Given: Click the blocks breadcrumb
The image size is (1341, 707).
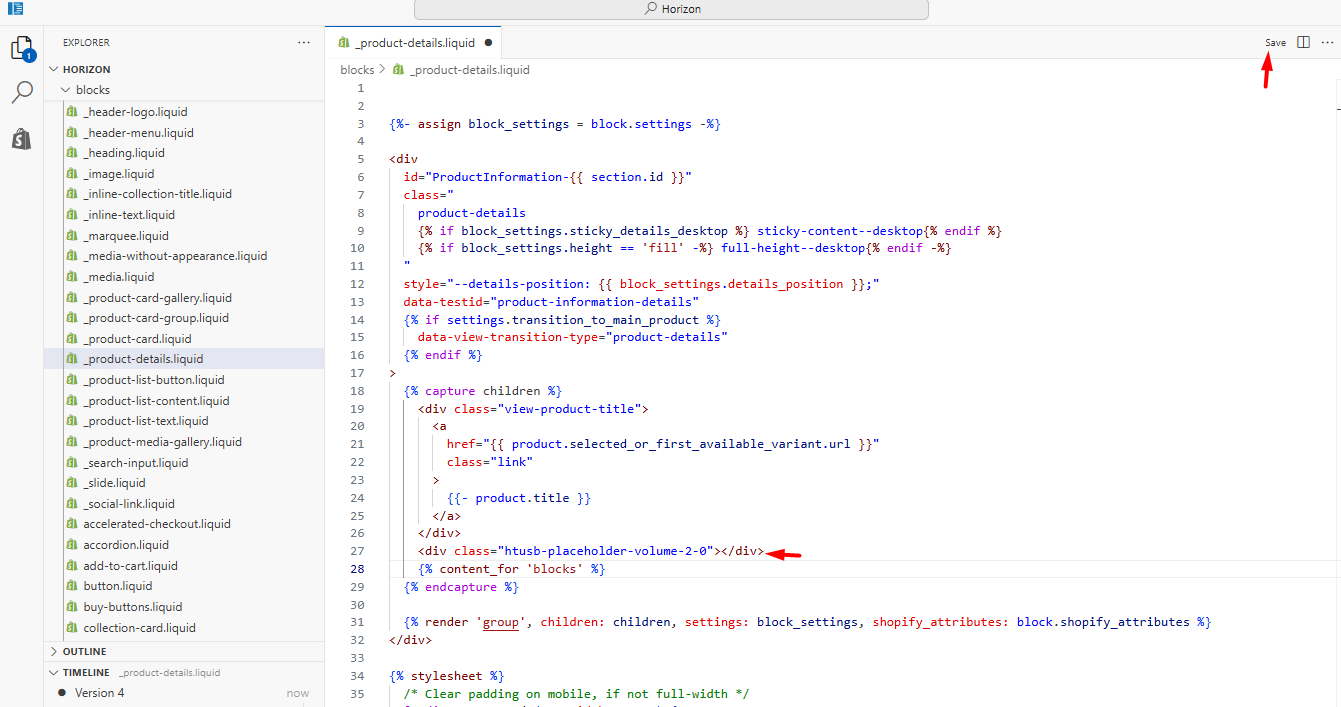Looking at the screenshot, I should (x=357, y=70).
